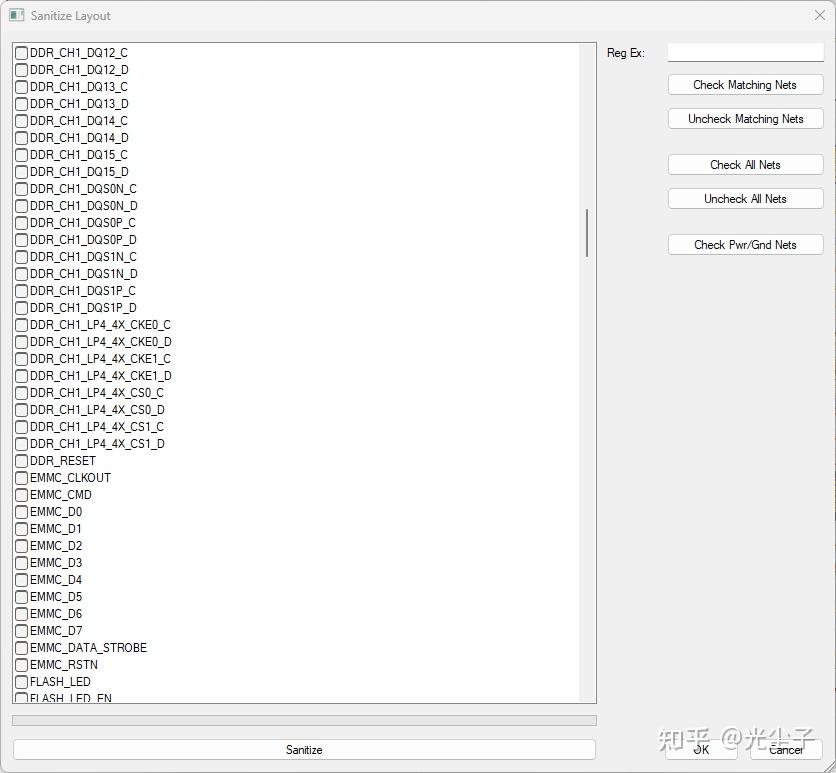The width and height of the screenshot is (836, 773).
Task: Click the Check Matching Nets button
Action: pyautogui.click(x=745, y=85)
